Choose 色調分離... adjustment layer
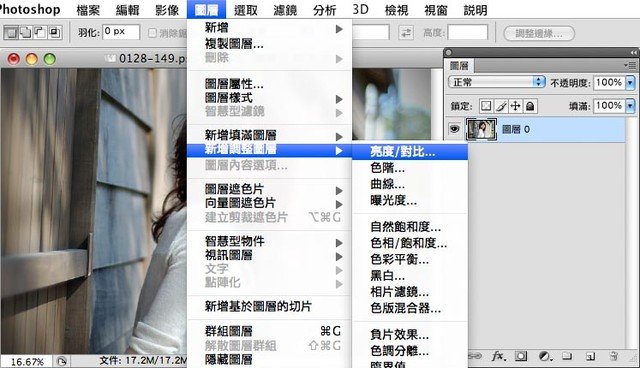The height and width of the screenshot is (368, 640). pos(410,351)
